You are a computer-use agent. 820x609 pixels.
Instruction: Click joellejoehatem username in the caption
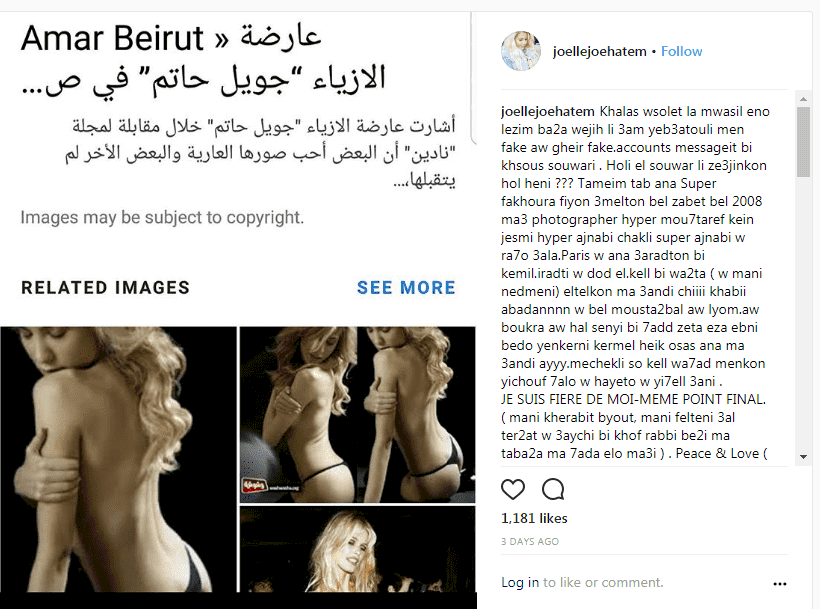[548, 111]
